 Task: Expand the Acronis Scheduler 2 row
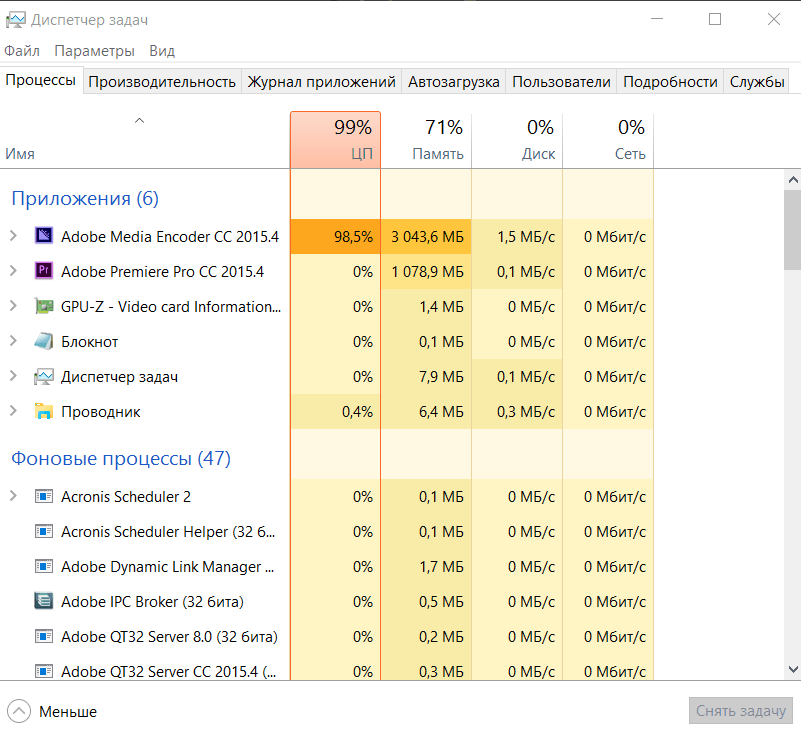pyautogui.click(x=14, y=496)
